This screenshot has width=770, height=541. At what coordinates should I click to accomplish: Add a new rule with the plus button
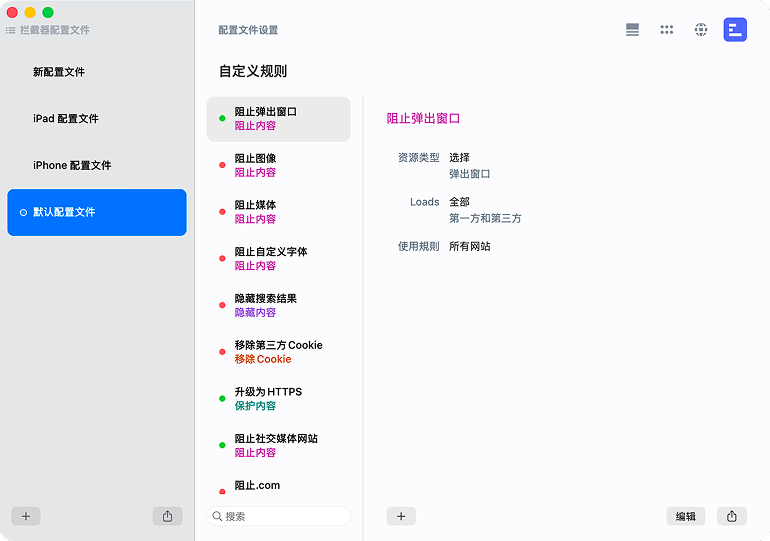(401, 516)
